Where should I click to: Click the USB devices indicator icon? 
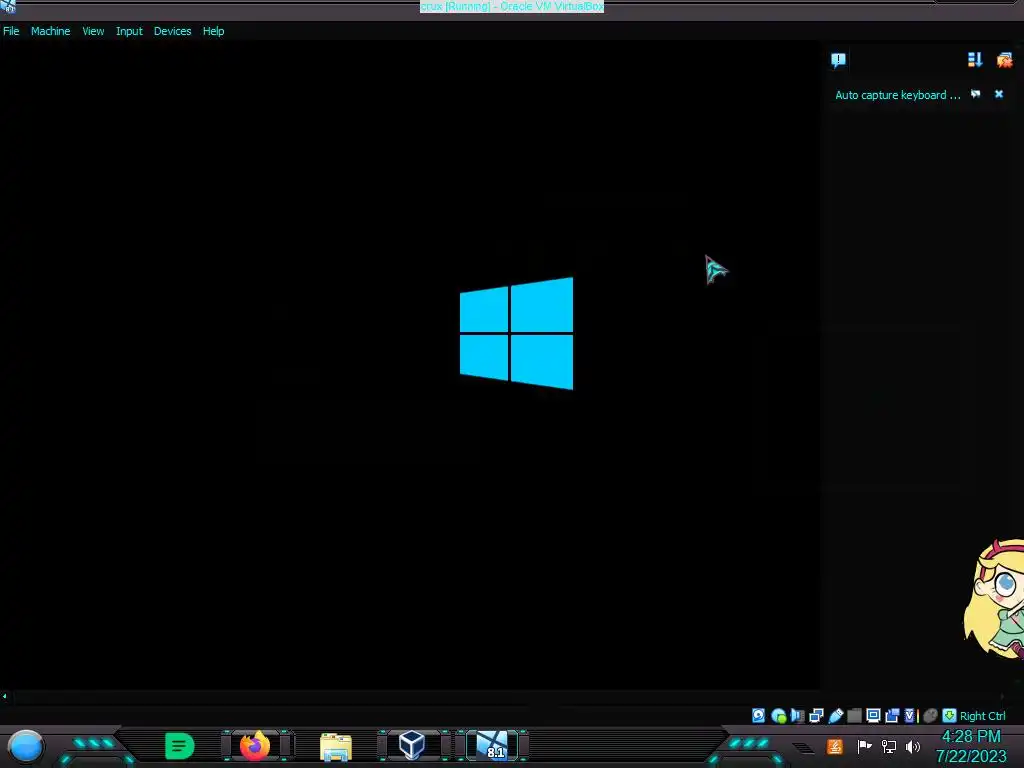click(835, 716)
